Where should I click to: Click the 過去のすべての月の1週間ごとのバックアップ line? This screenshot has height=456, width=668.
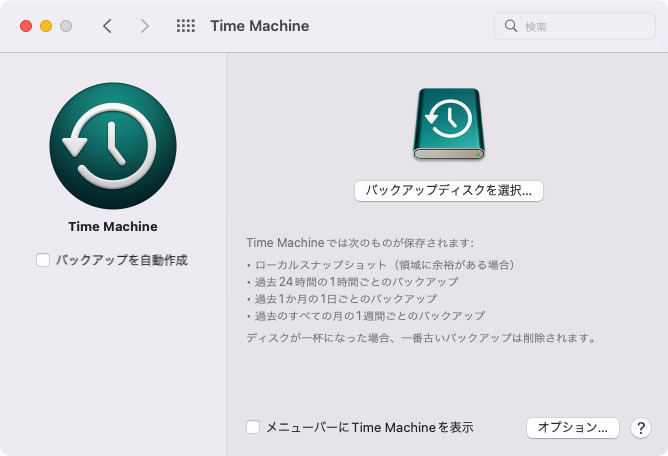(x=366, y=316)
